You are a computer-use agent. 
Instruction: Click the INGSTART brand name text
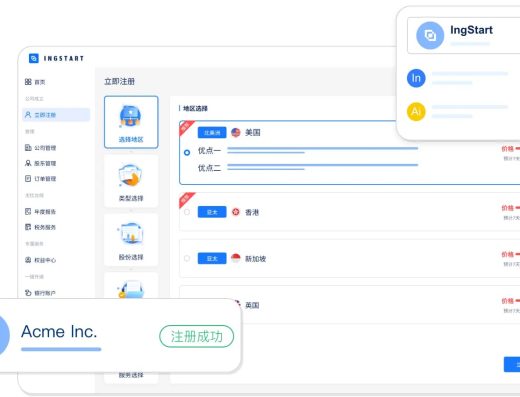(x=64, y=59)
